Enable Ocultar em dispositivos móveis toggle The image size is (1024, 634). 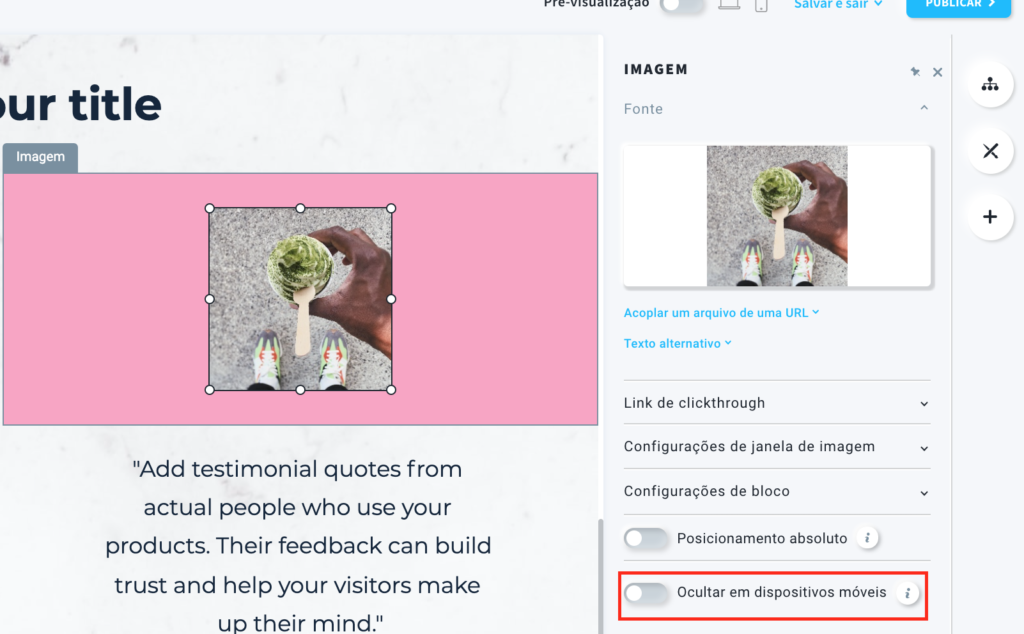click(646, 593)
